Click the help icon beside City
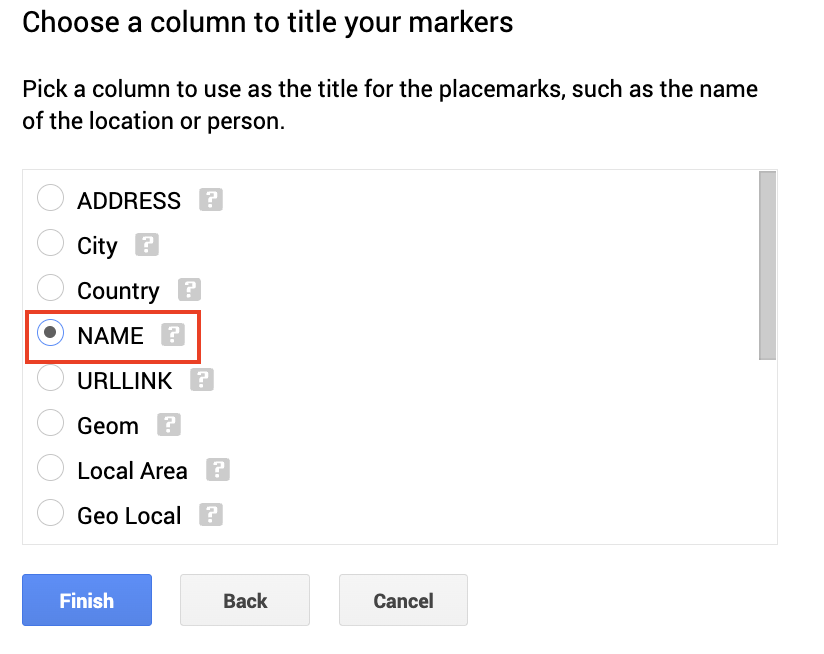Viewport: 824px width, 654px height. (147, 245)
